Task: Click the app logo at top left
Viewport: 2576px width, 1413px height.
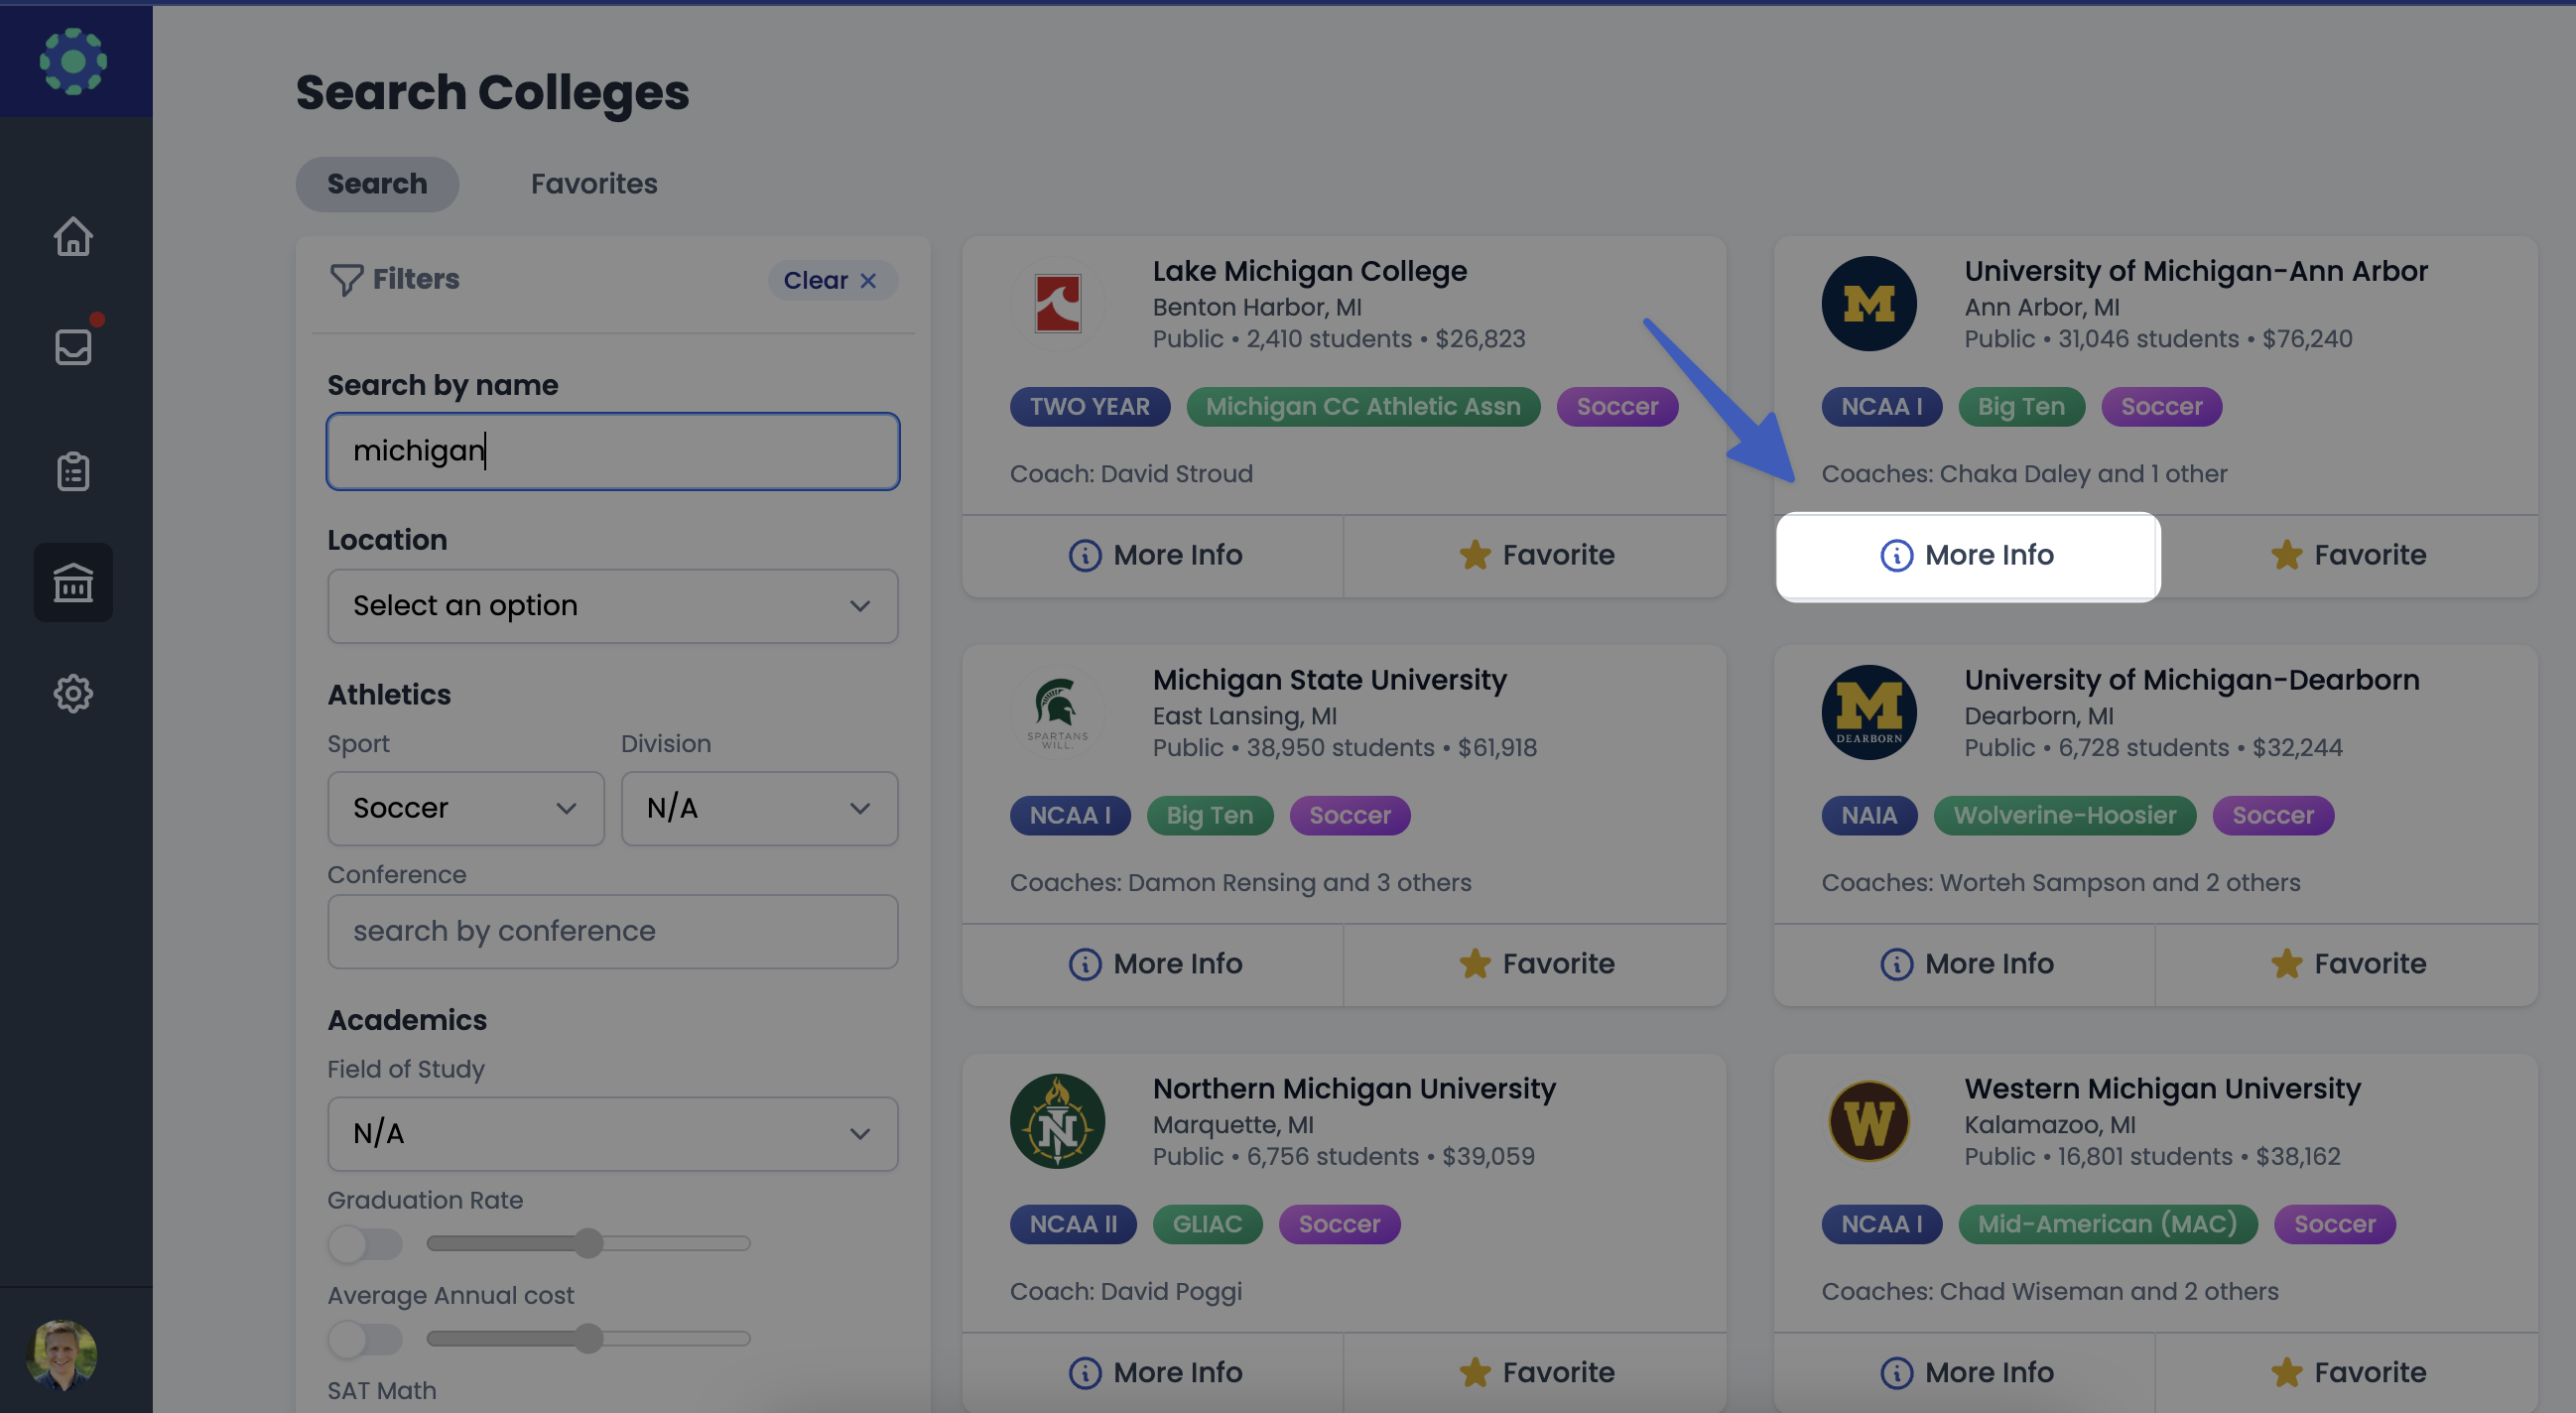Action: (x=73, y=62)
